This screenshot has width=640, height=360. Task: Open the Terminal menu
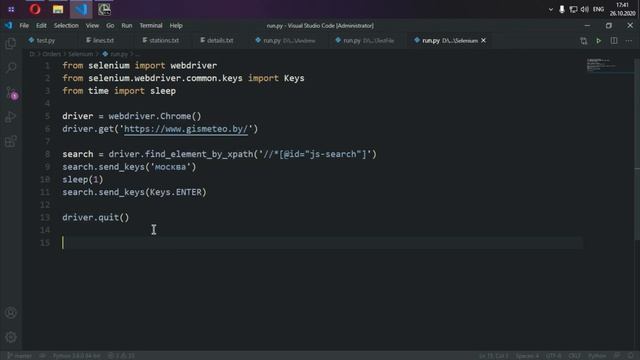[151, 25]
